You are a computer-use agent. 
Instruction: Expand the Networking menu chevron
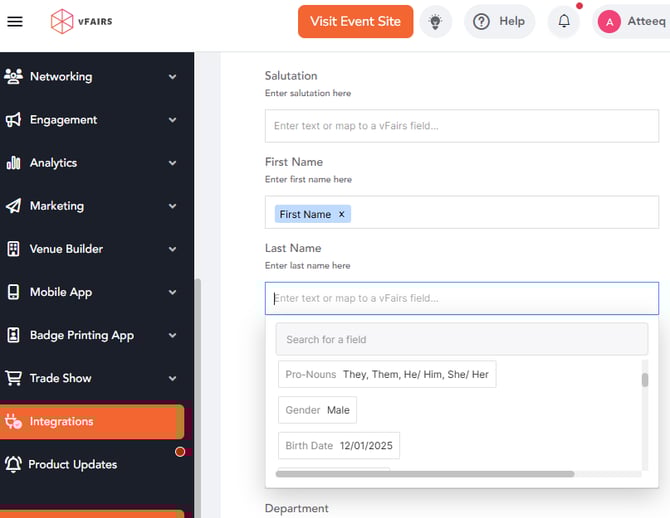pos(173,77)
